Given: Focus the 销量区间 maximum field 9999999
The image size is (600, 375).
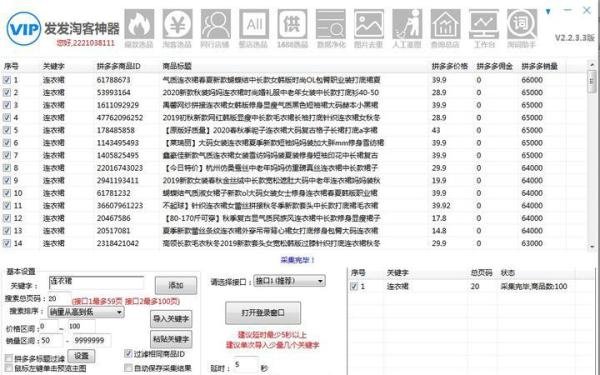Looking at the screenshot, I should [92, 340].
